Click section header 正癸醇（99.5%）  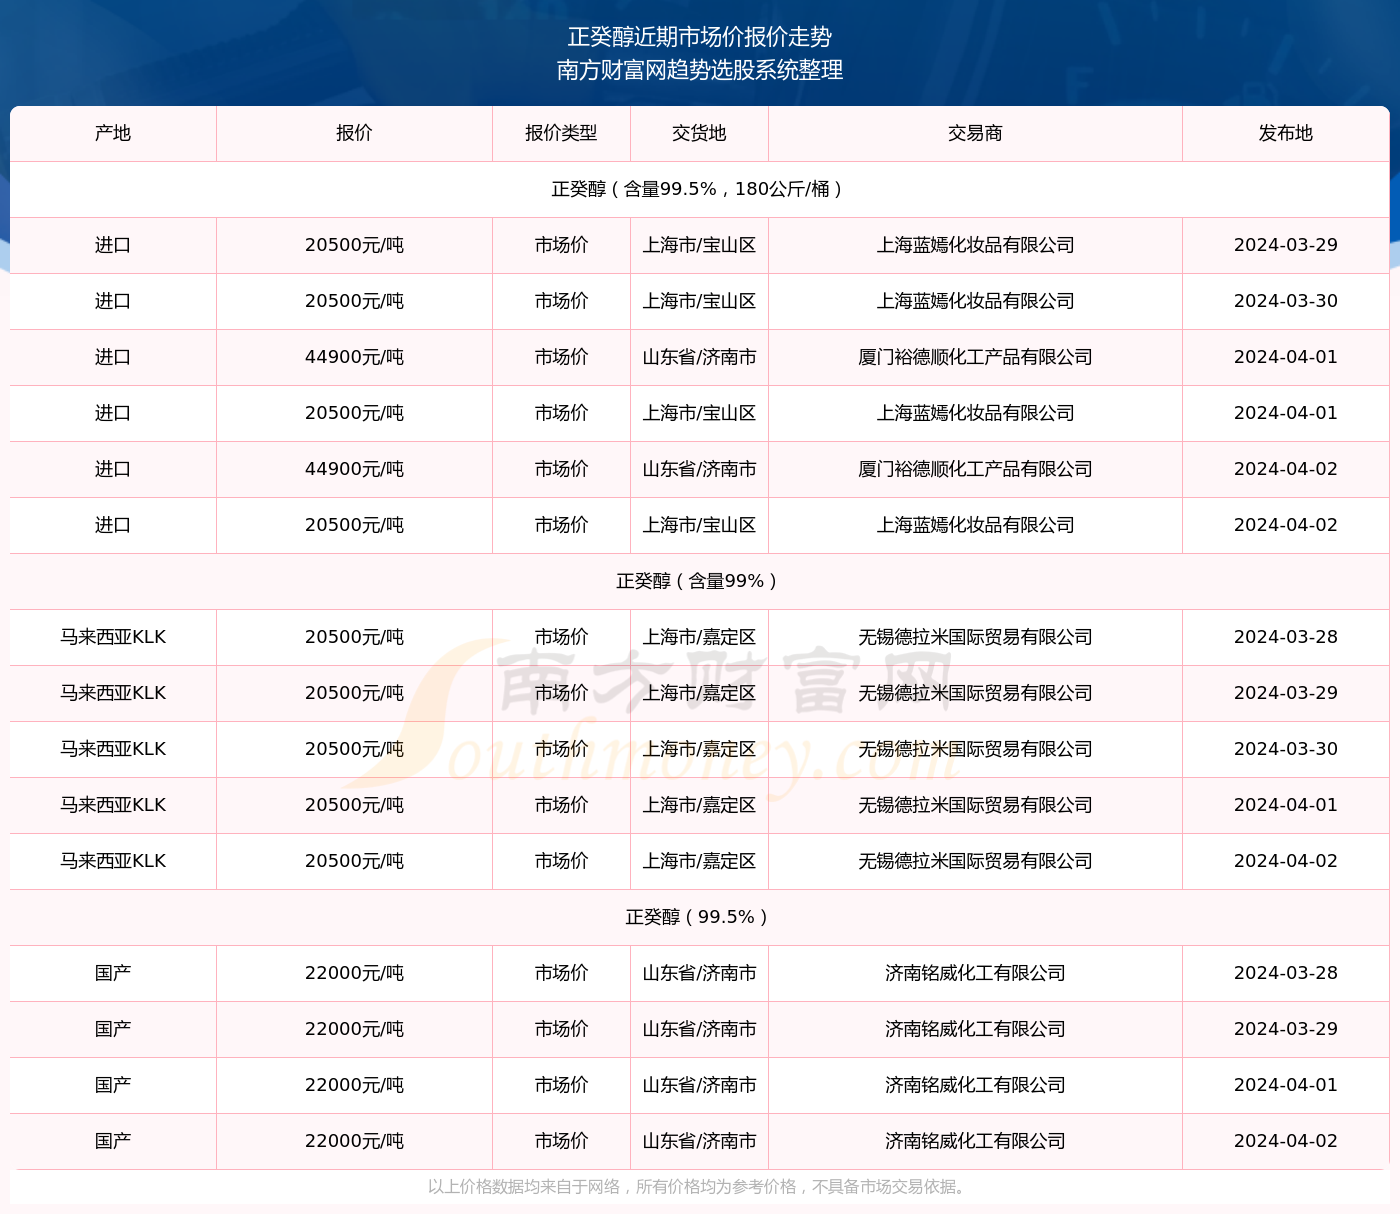[x=699, y=917]
